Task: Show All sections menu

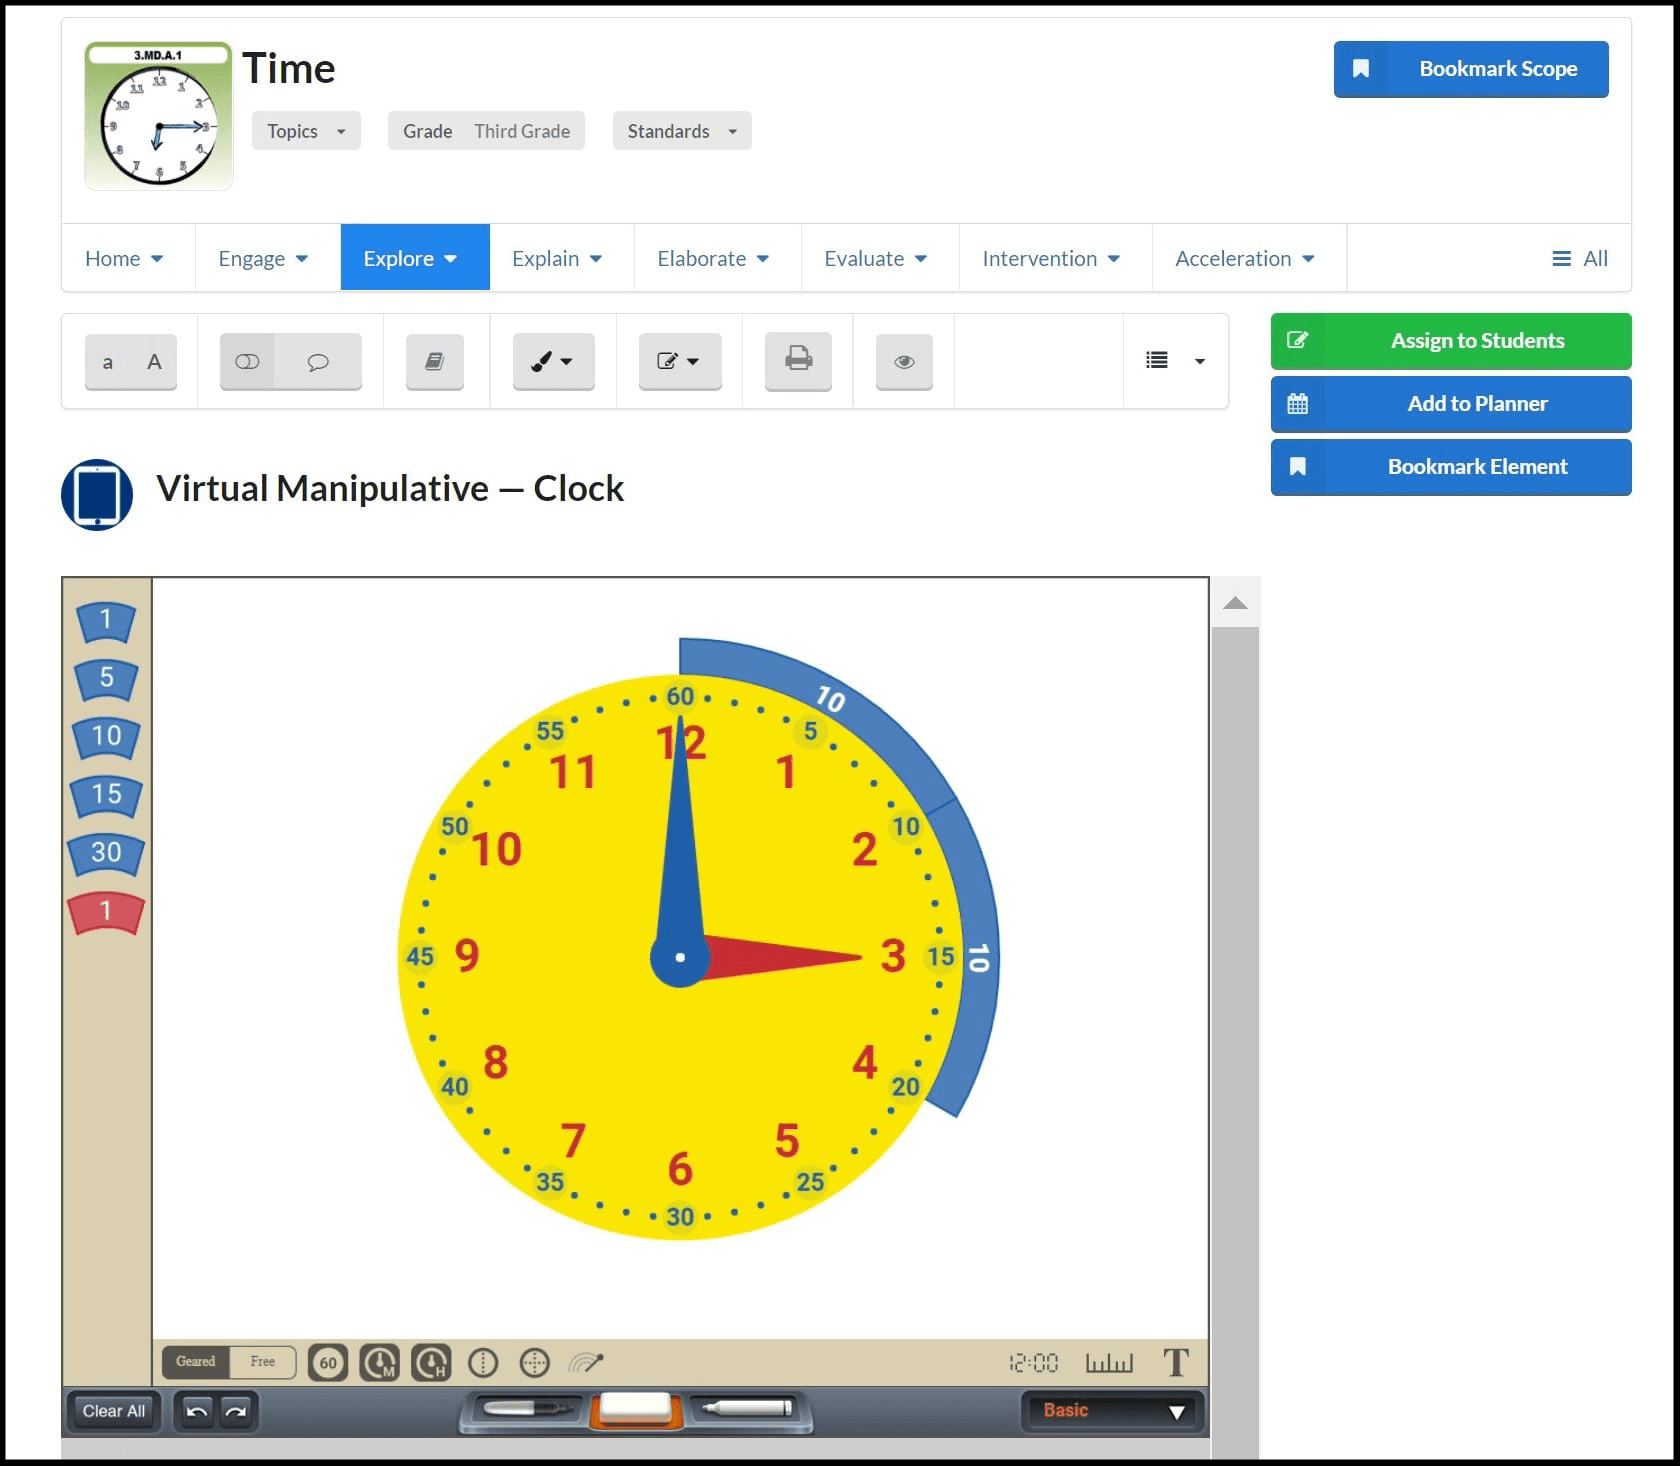Action: 1580,258
